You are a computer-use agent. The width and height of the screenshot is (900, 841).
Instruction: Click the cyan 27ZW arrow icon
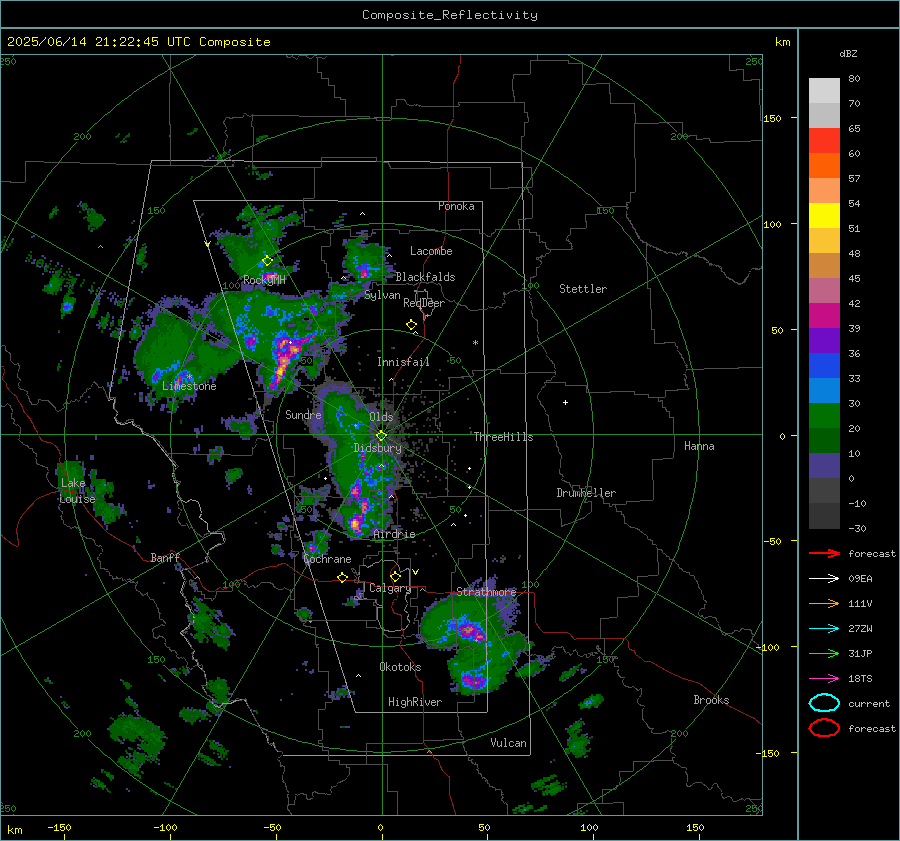tap(824, 629)
